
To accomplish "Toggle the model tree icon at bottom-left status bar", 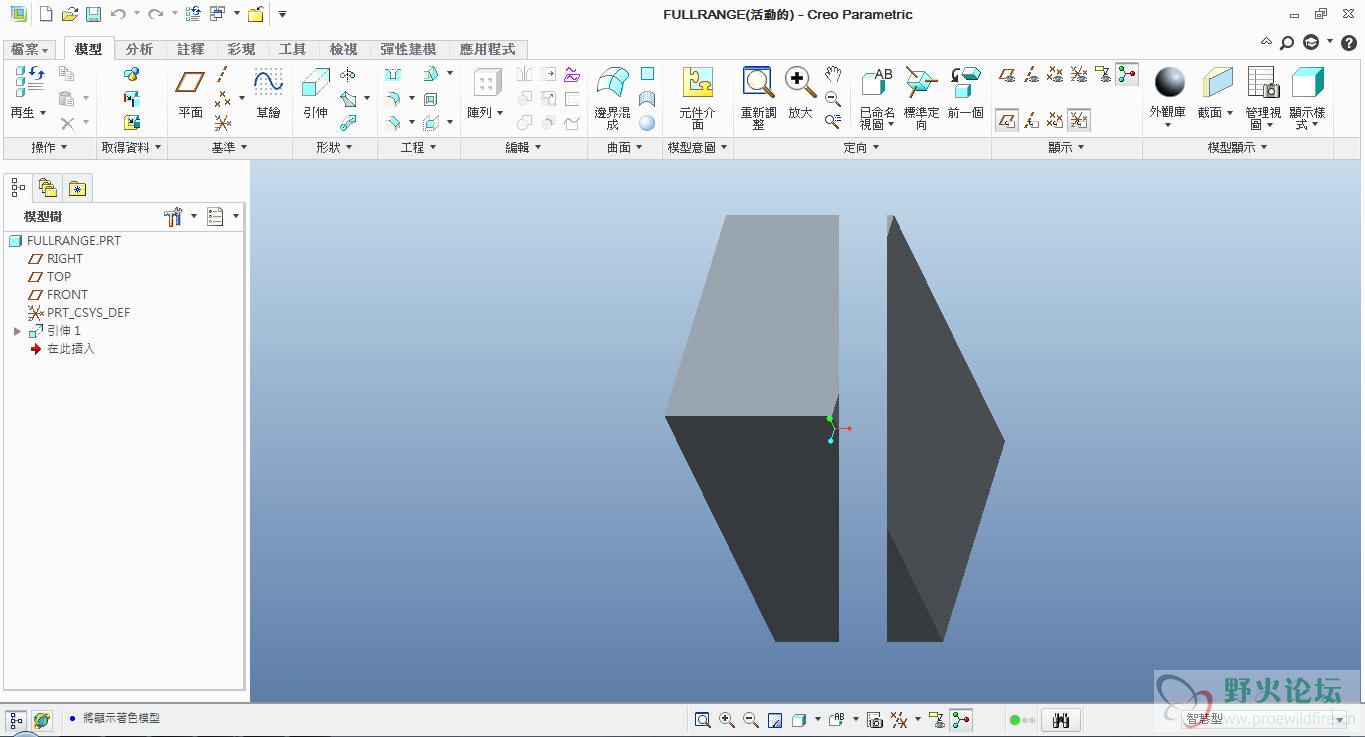I will pos(16,720).
